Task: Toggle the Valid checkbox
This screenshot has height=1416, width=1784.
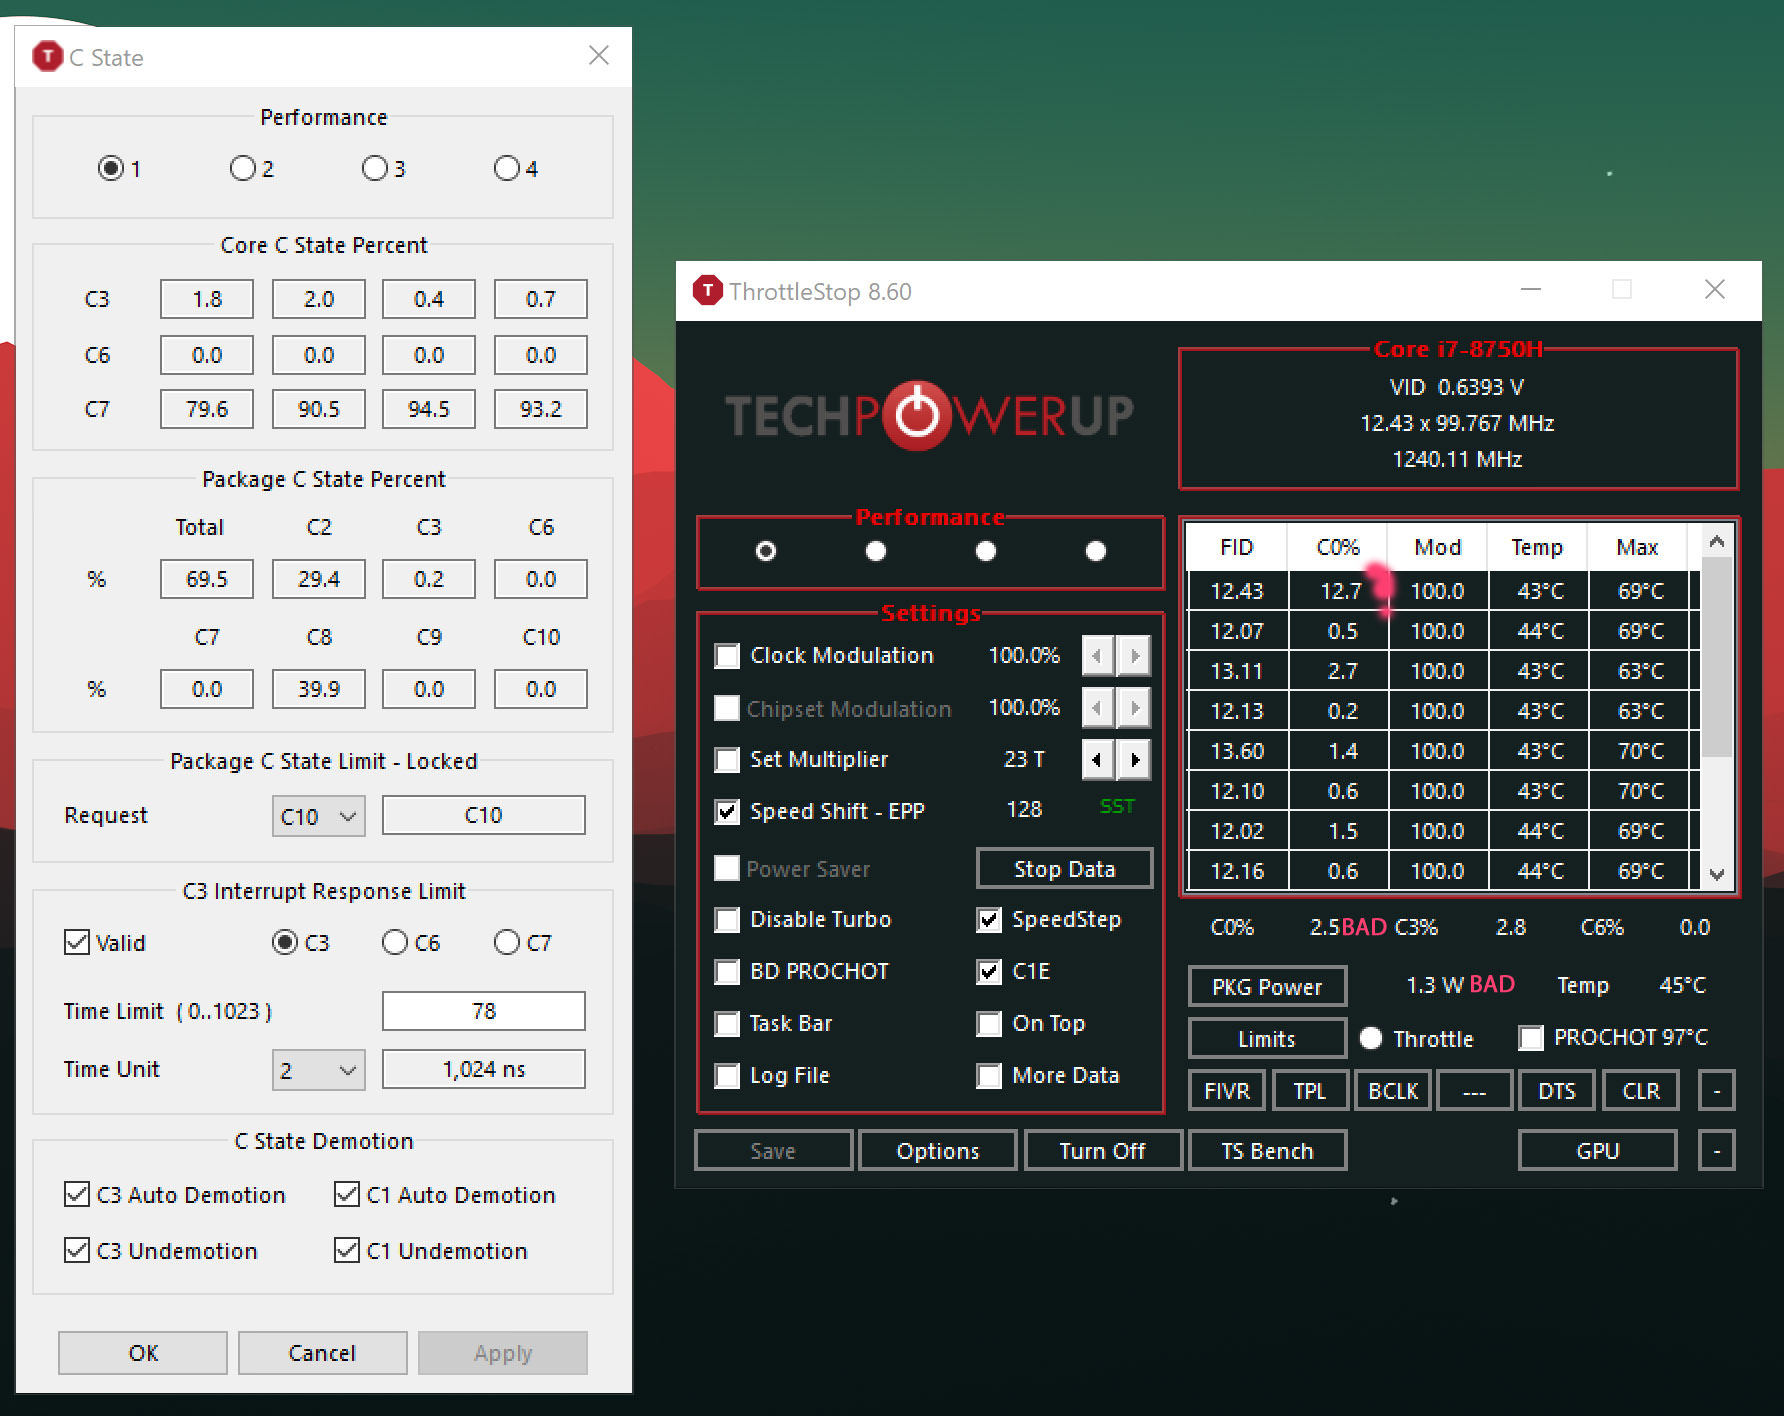Action: click(x=77, y=942)
